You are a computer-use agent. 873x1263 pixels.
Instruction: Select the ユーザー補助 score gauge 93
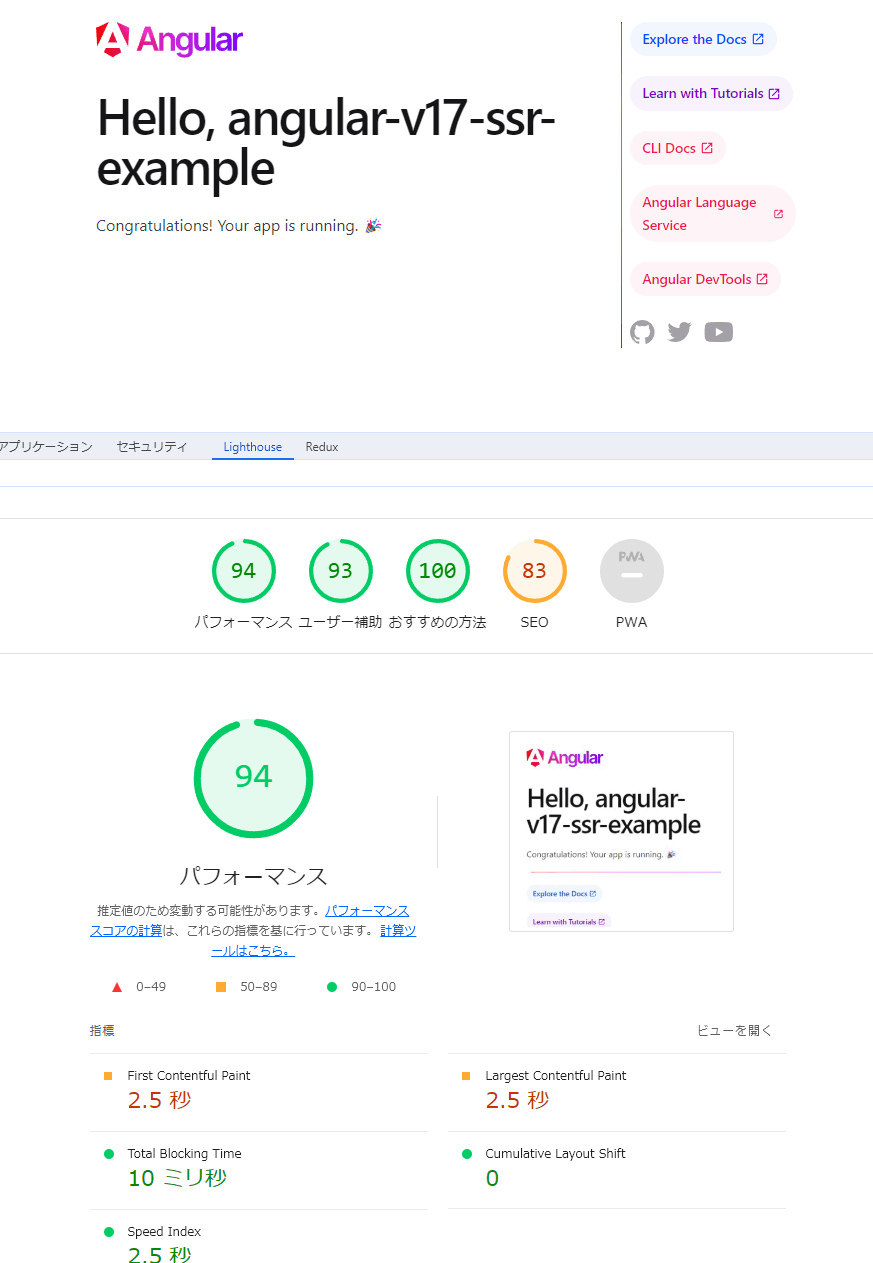pyautogui.click(x=341, y=571)
